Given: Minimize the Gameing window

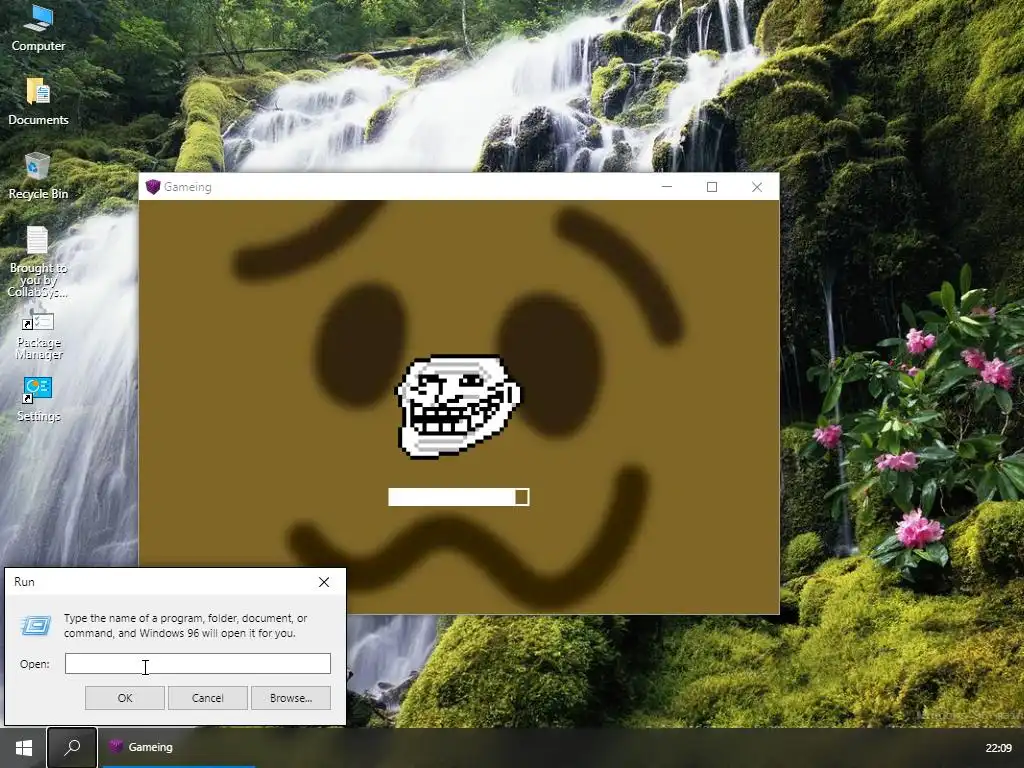Looking at the screenshot, I should pos(667,187).
